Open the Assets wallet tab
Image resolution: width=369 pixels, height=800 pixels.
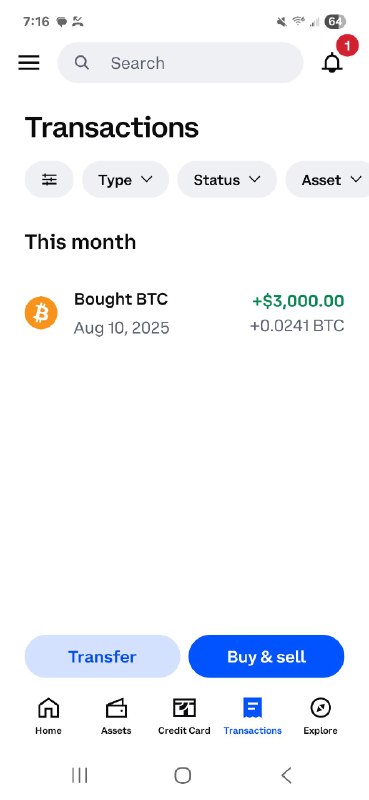tap(116, 716)
